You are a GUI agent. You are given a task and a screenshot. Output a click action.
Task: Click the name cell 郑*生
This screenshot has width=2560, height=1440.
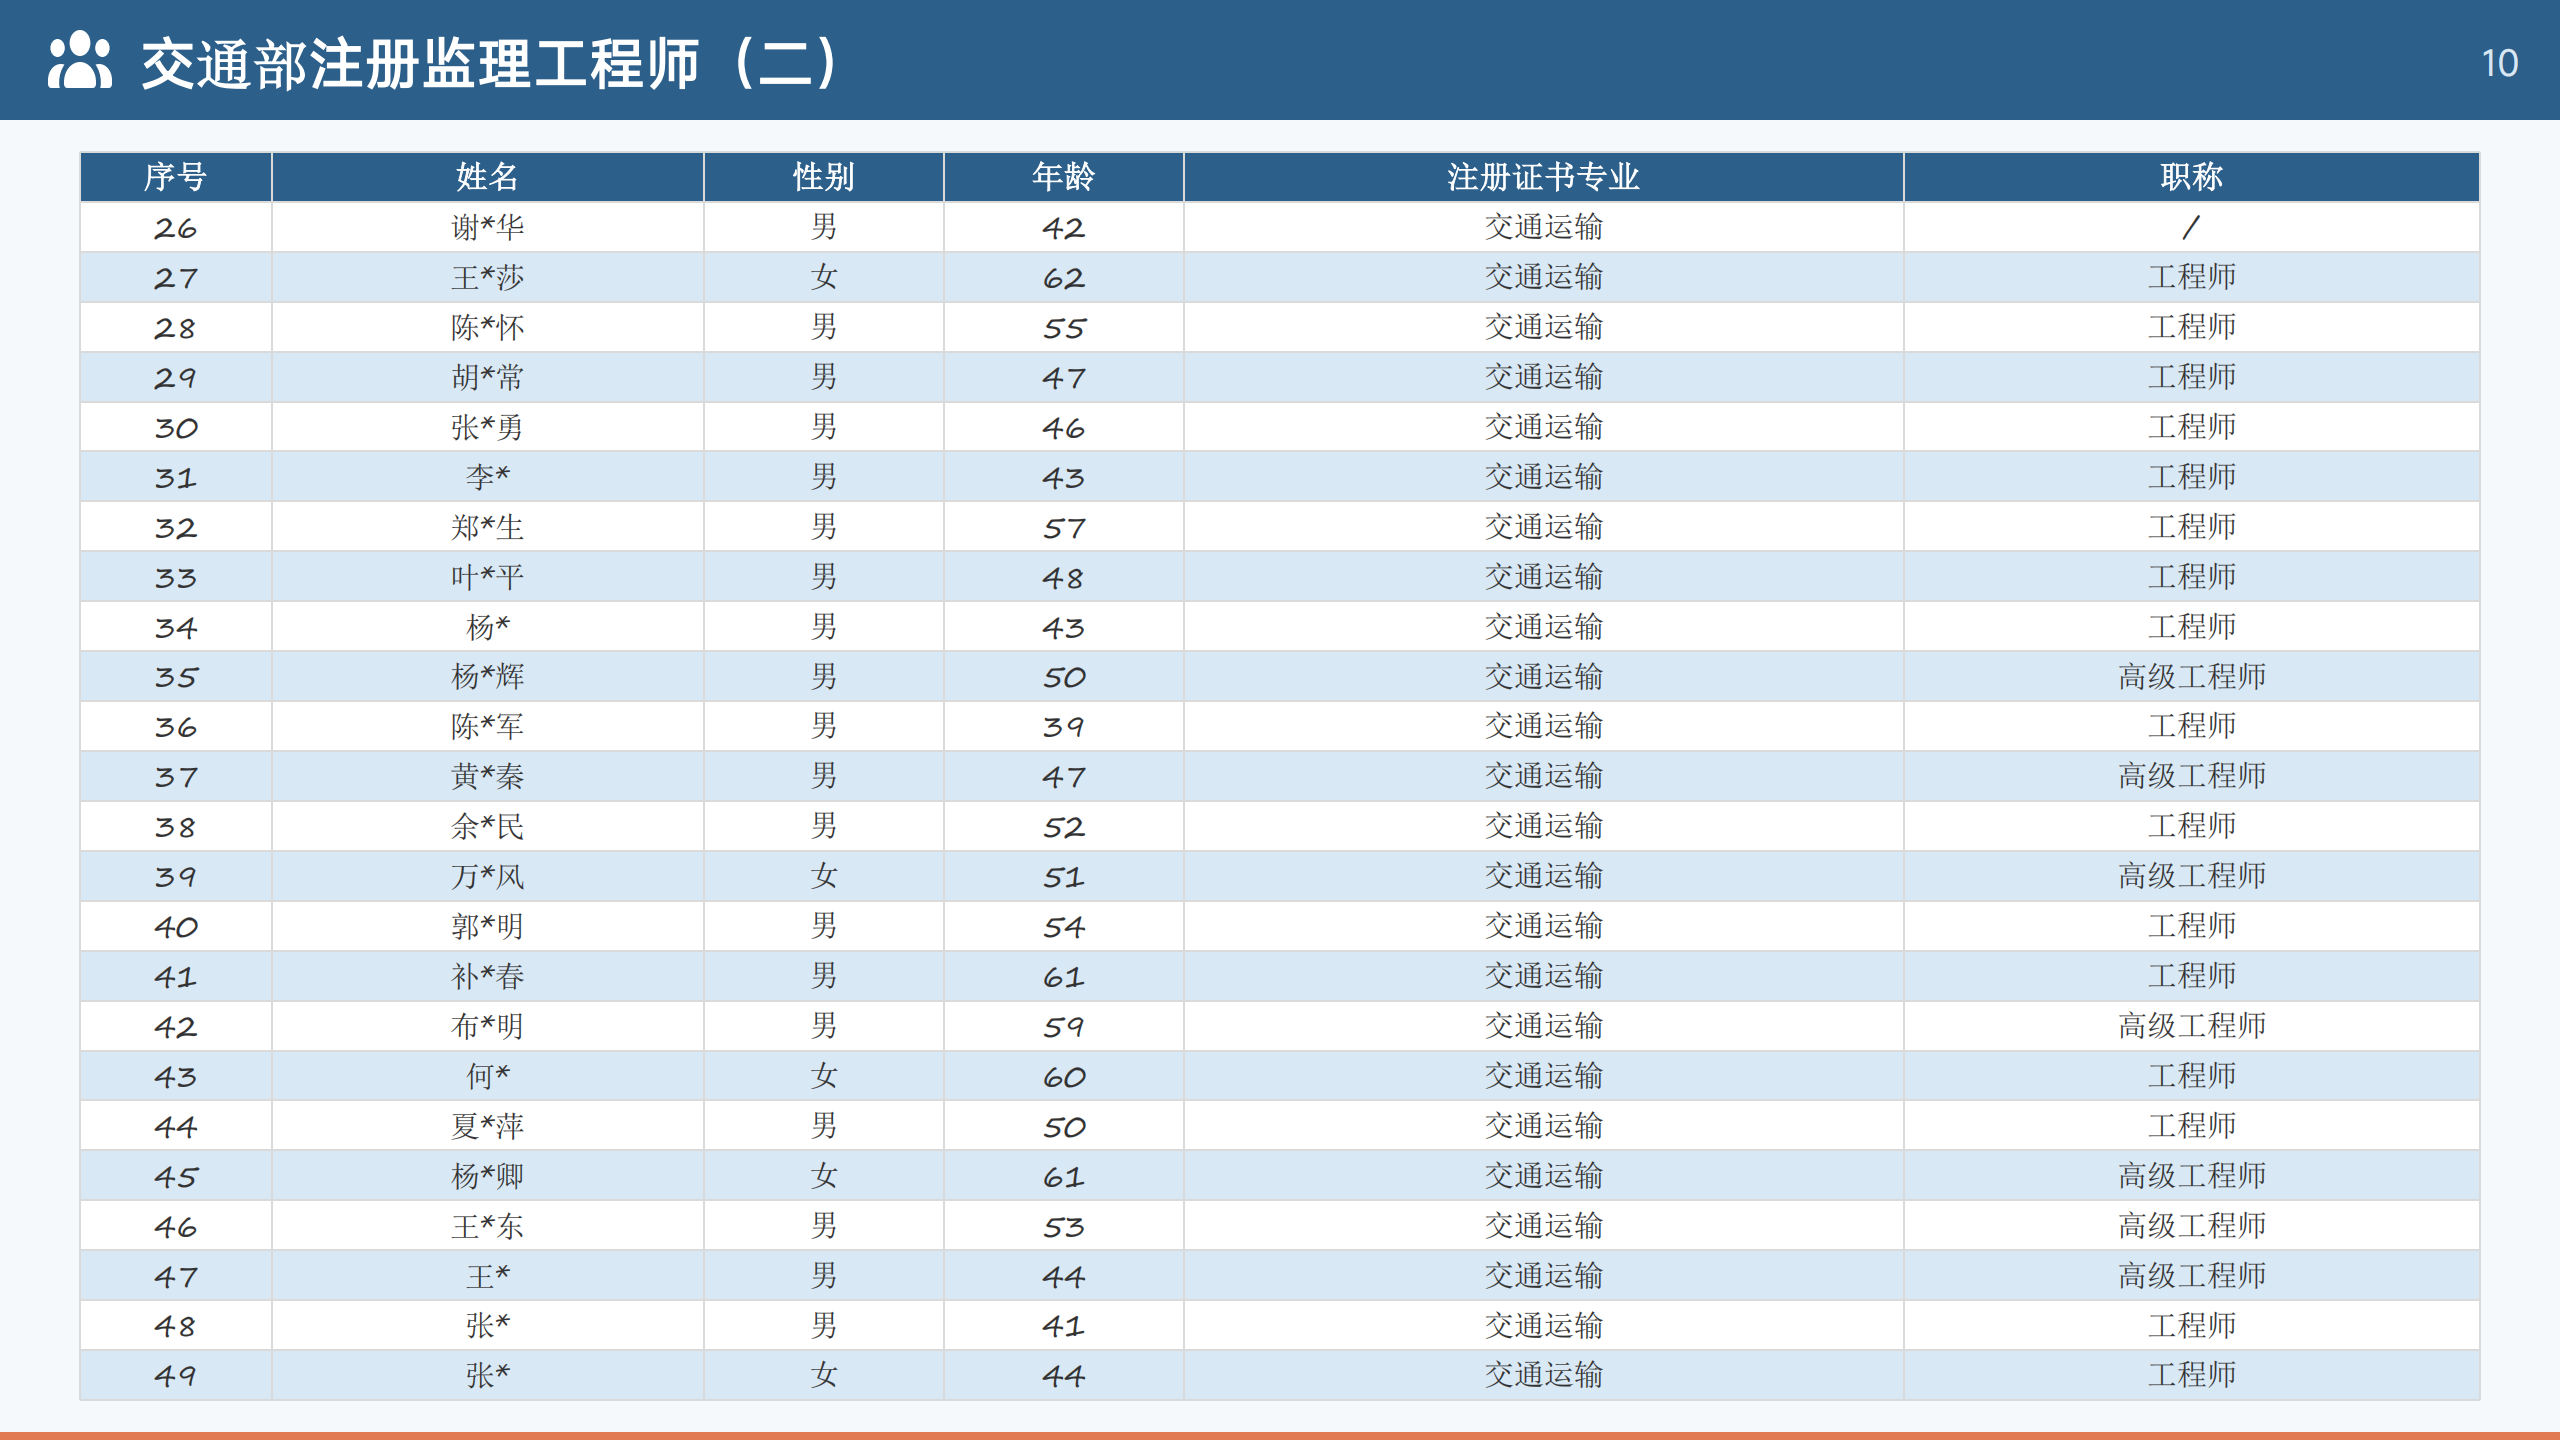pos(488,527)
